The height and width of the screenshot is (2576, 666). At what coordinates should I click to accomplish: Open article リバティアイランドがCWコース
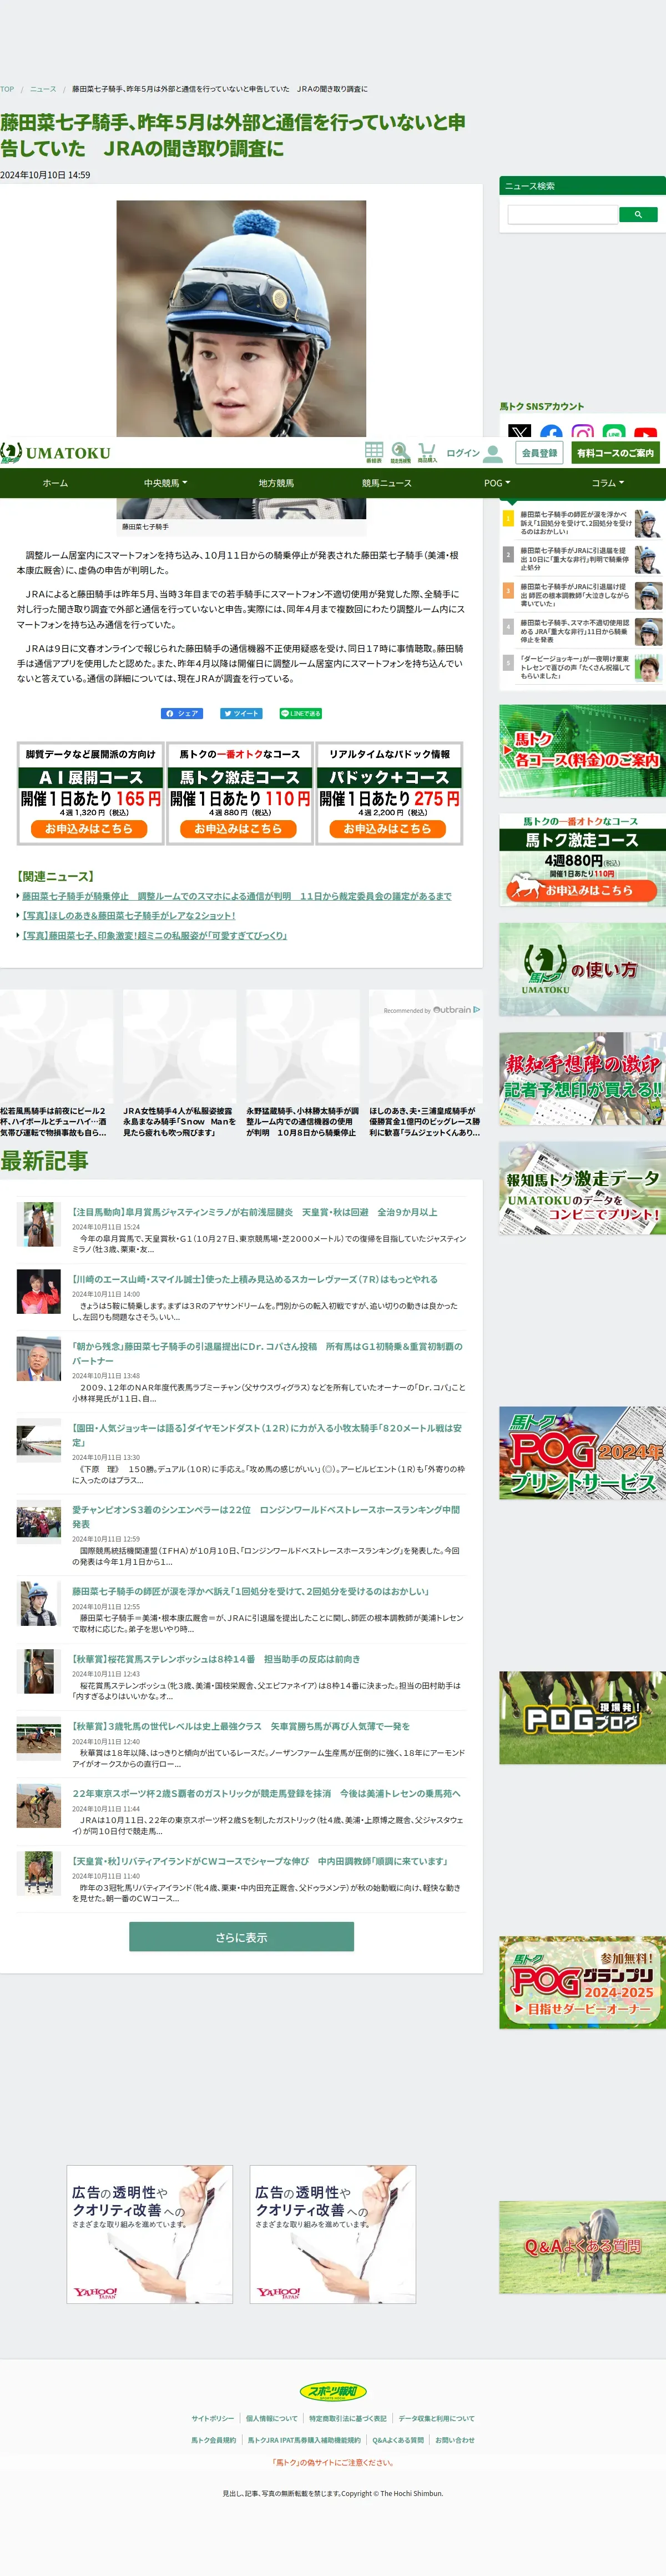tap(260, 1861)
